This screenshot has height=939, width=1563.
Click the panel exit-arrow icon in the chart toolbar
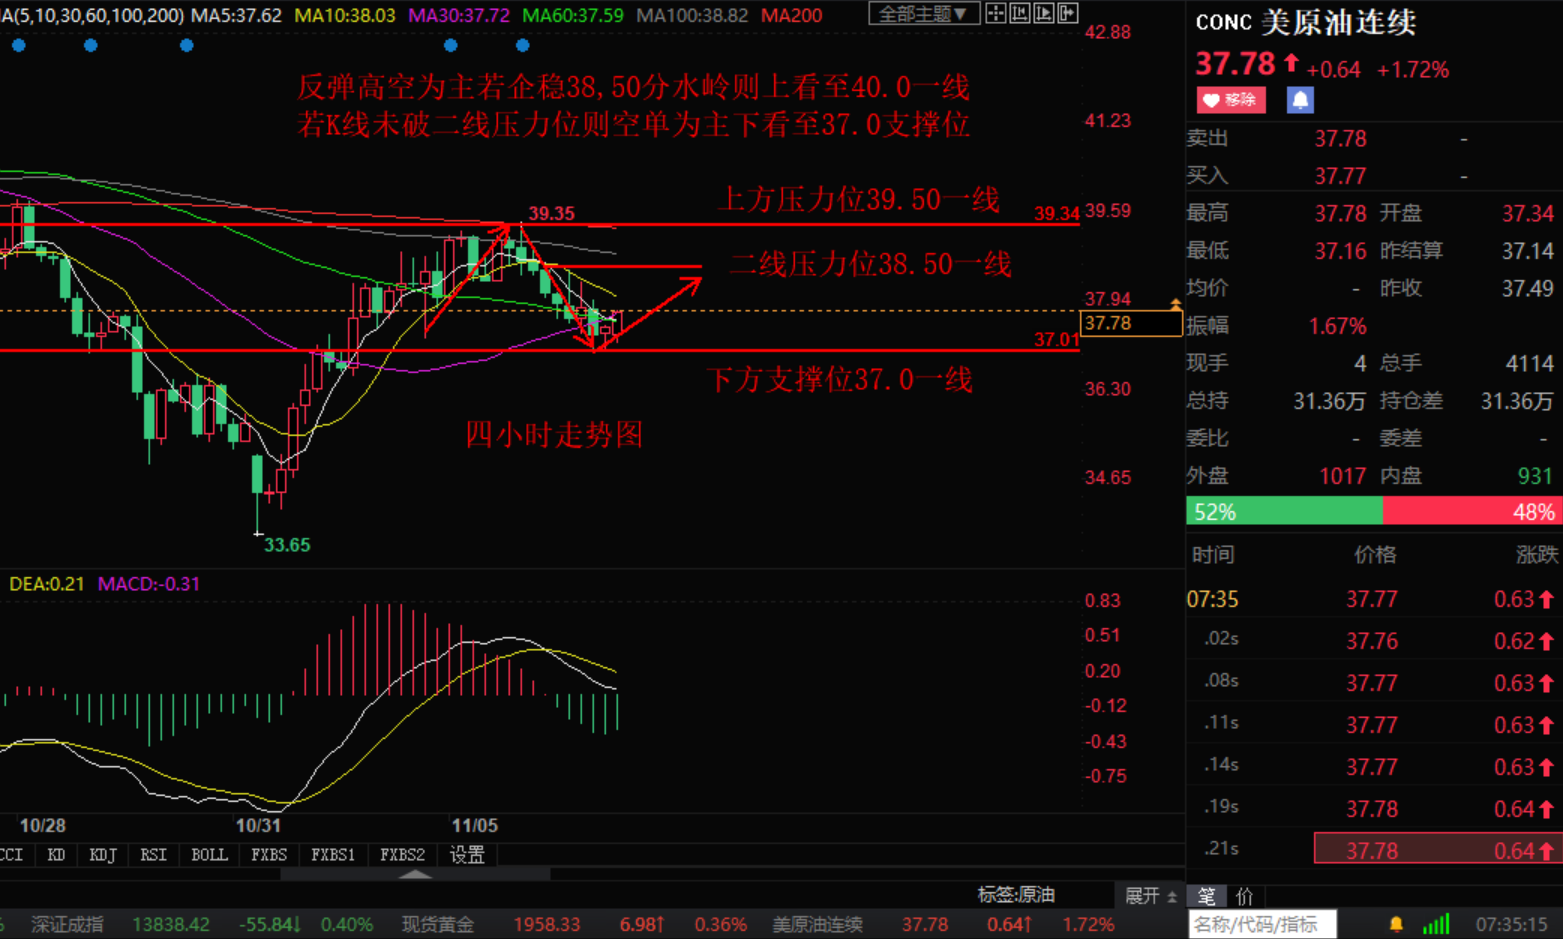1068,13
